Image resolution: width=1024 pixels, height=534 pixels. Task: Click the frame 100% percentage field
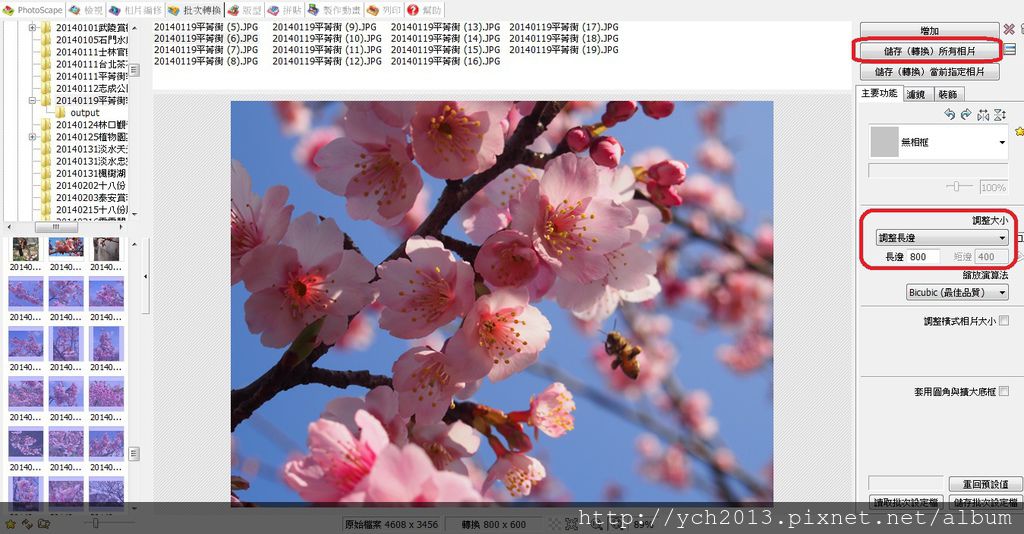coord(993,187)
